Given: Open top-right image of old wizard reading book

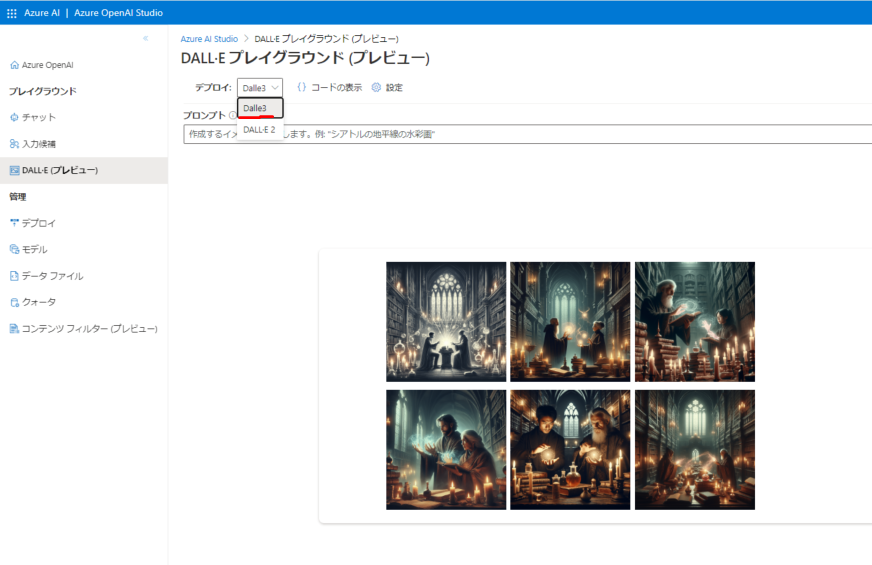Looking at the screenshot, I should click(x=695, y=322).
